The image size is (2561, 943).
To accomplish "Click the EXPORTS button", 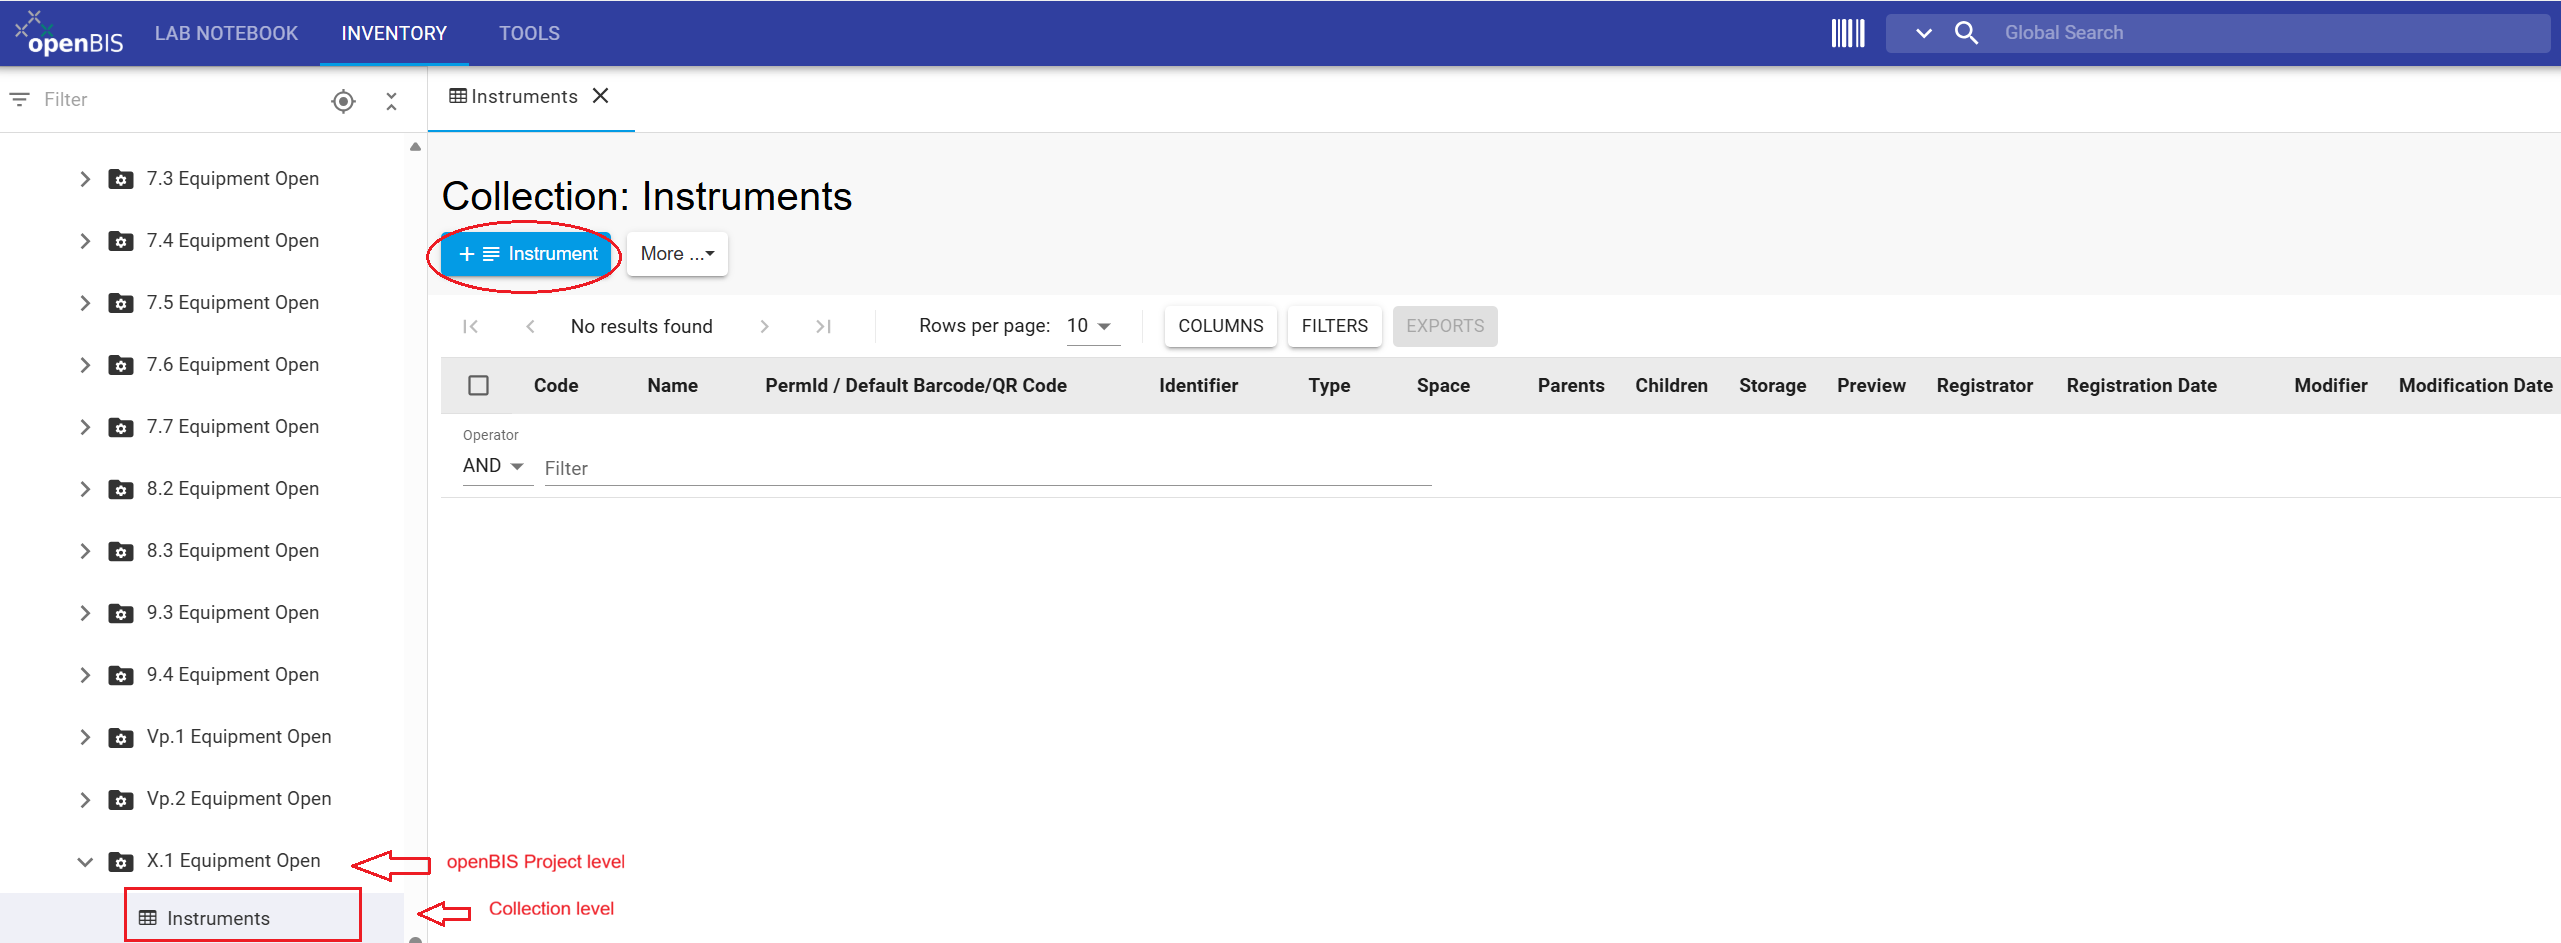I will pyautogui.click(x=1444, y=326).
